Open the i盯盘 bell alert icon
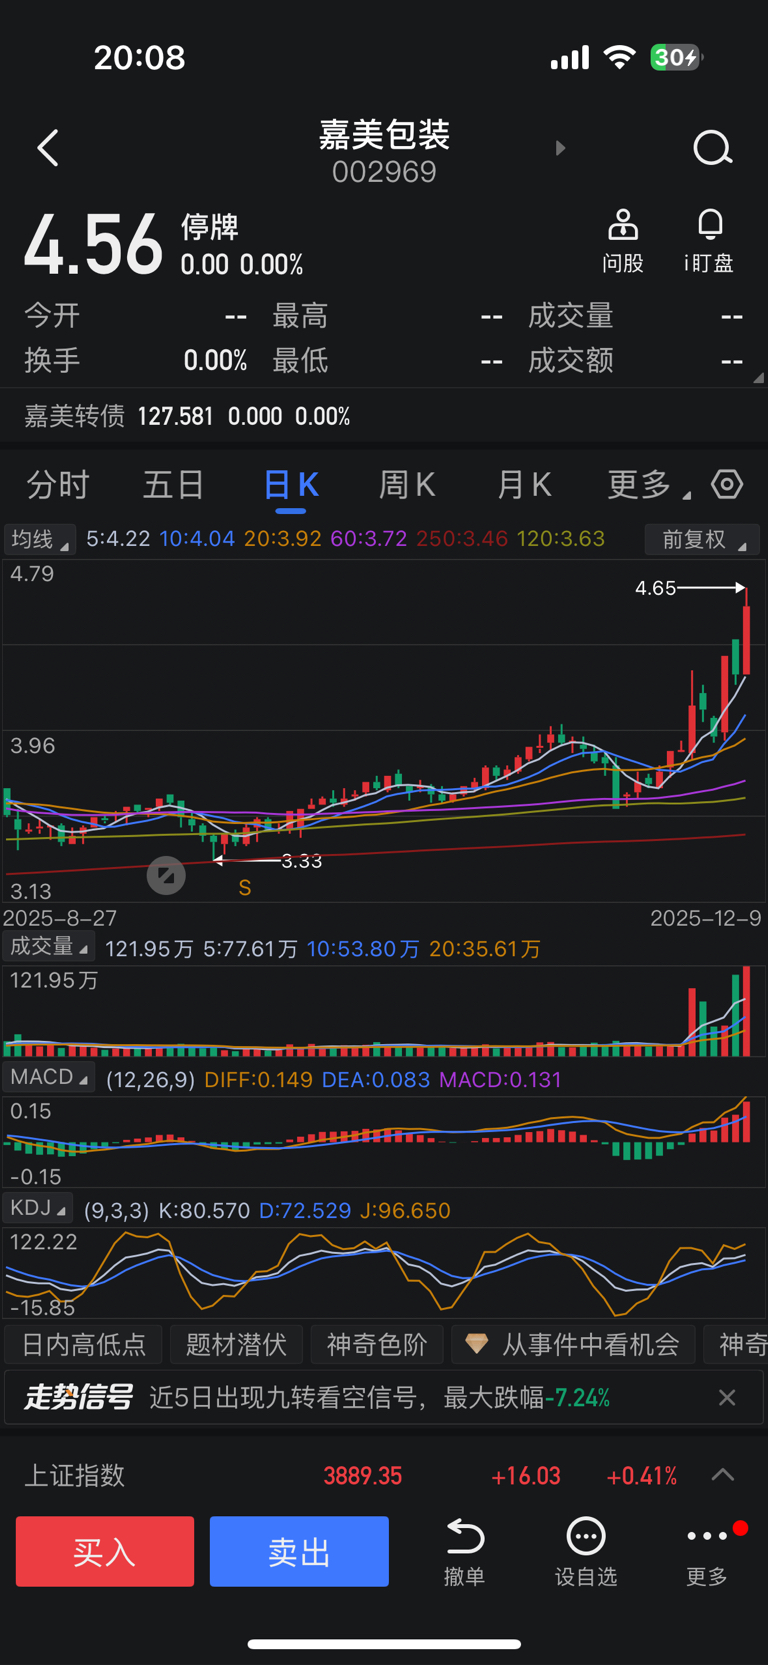The width and height of the screenshot is (769, 1665). (710, 225)
